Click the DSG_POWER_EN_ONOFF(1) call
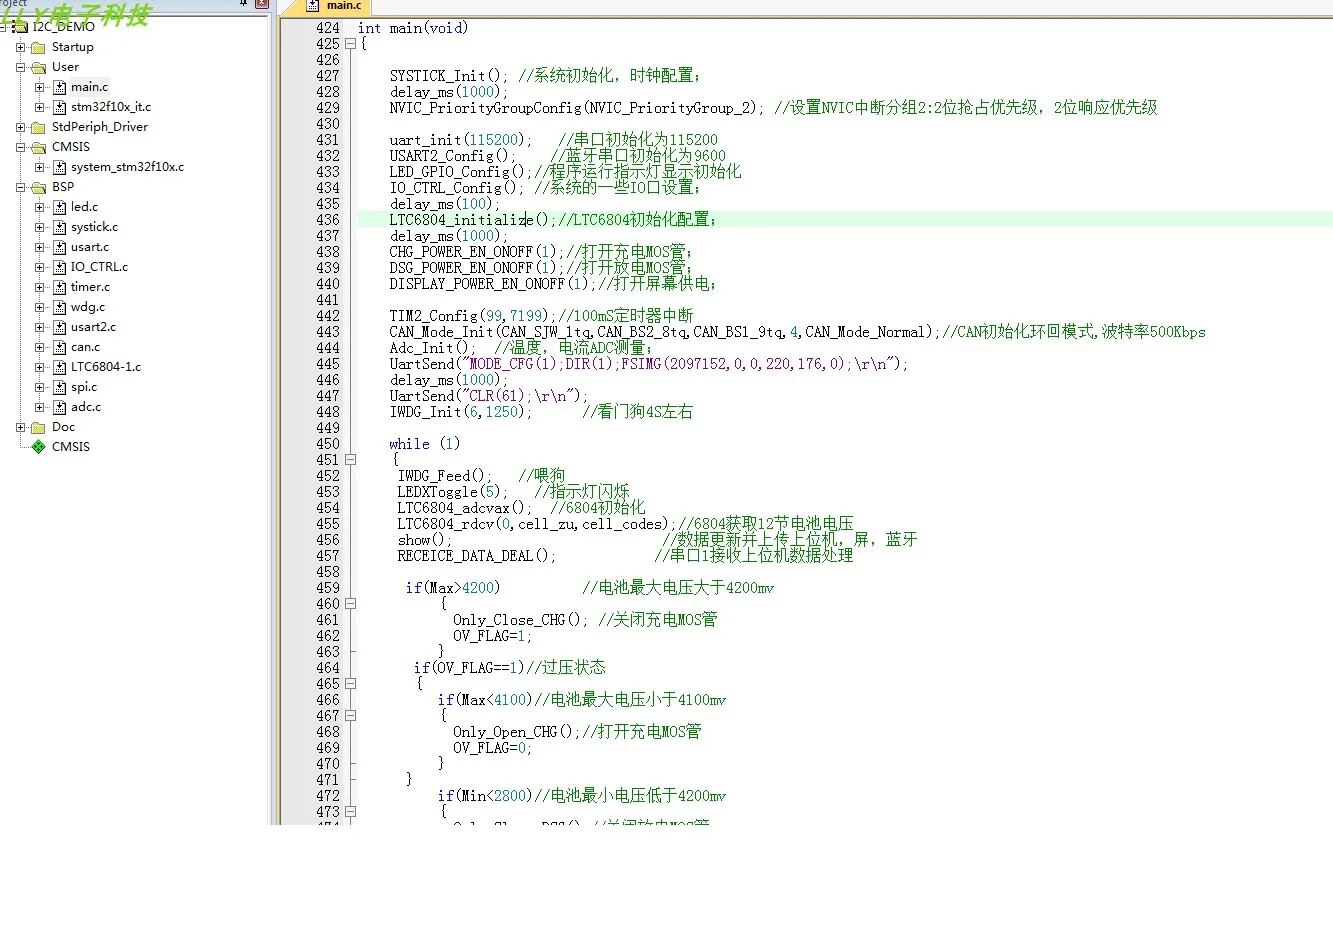 [x=476, y=268]
